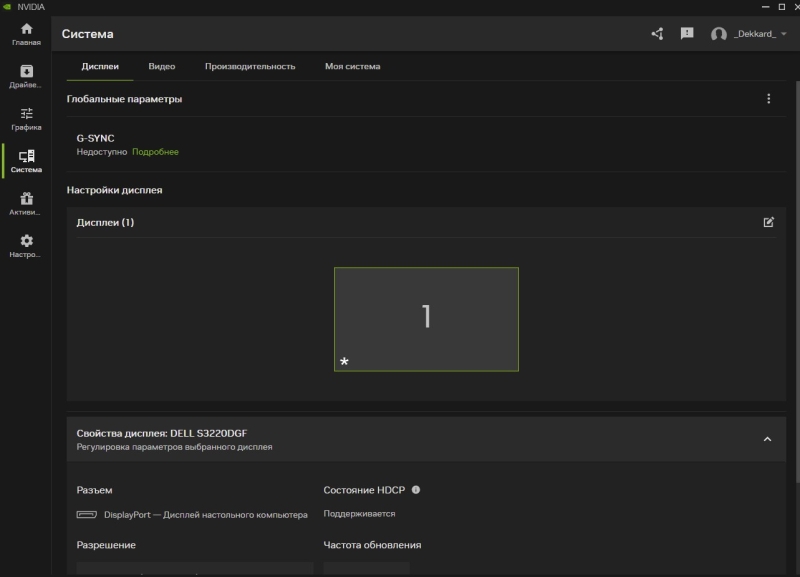The width and height of the screenshot is (800, 577).
Task: Open feedback via the exclamation speech bubble icon
Action: coord(687,33)
